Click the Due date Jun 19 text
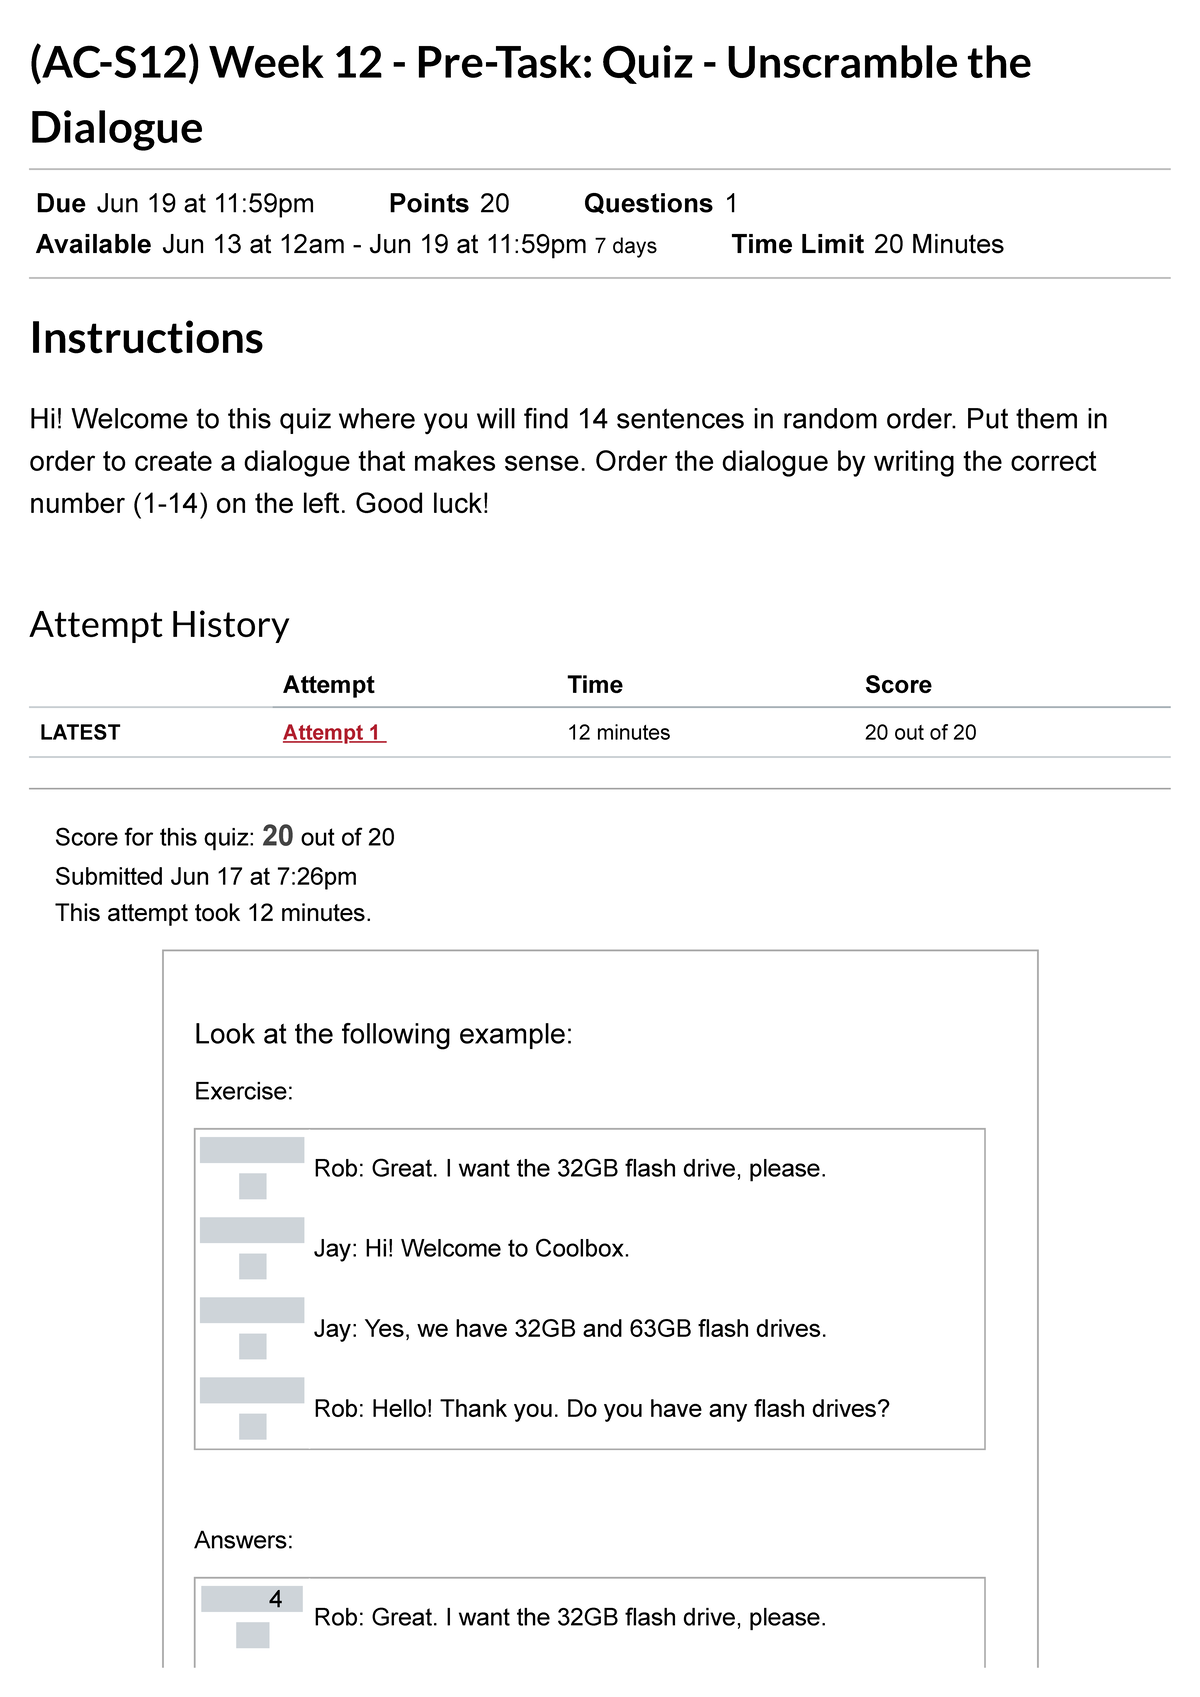The width and height of the screenshot is (1200, 1697). [x=175, y=203]
